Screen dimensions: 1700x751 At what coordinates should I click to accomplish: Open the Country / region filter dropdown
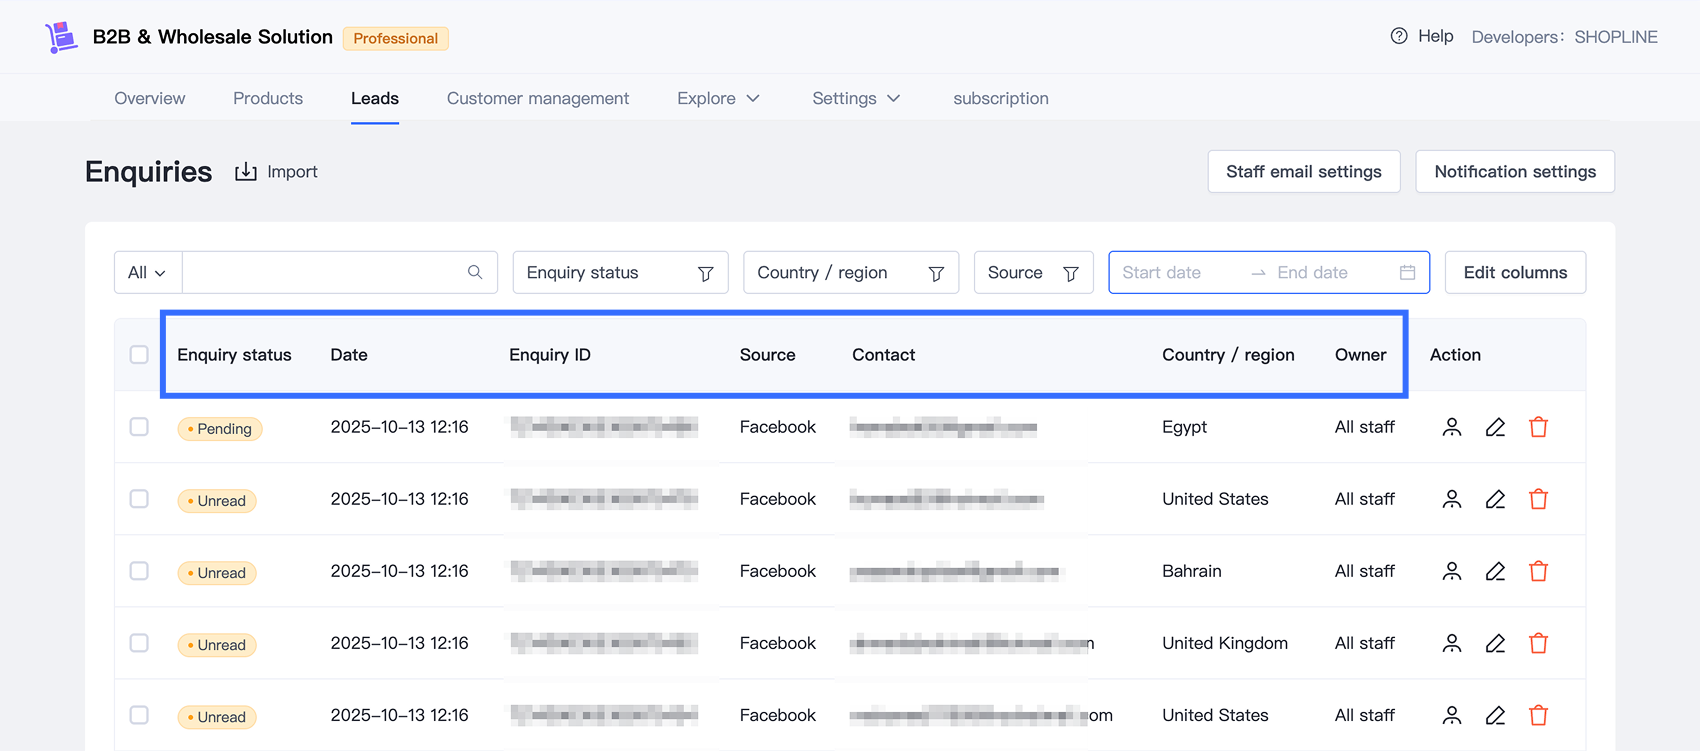[850, 272]
